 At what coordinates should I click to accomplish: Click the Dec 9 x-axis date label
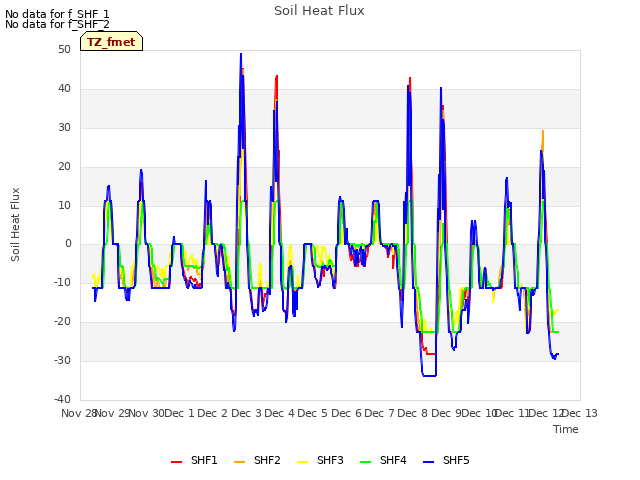446,413
